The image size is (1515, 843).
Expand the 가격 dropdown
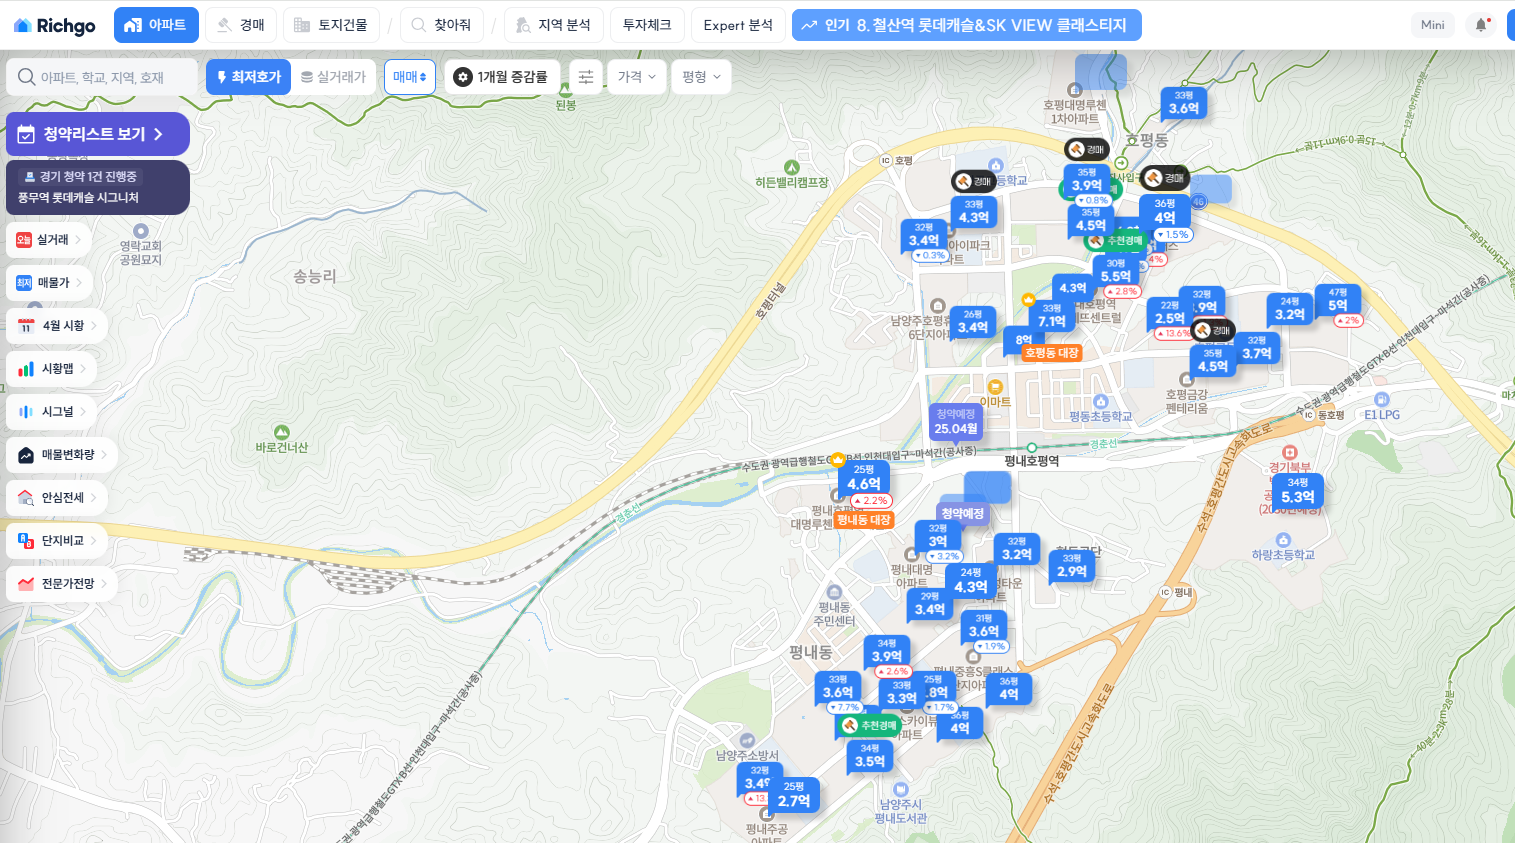point(637,77)
